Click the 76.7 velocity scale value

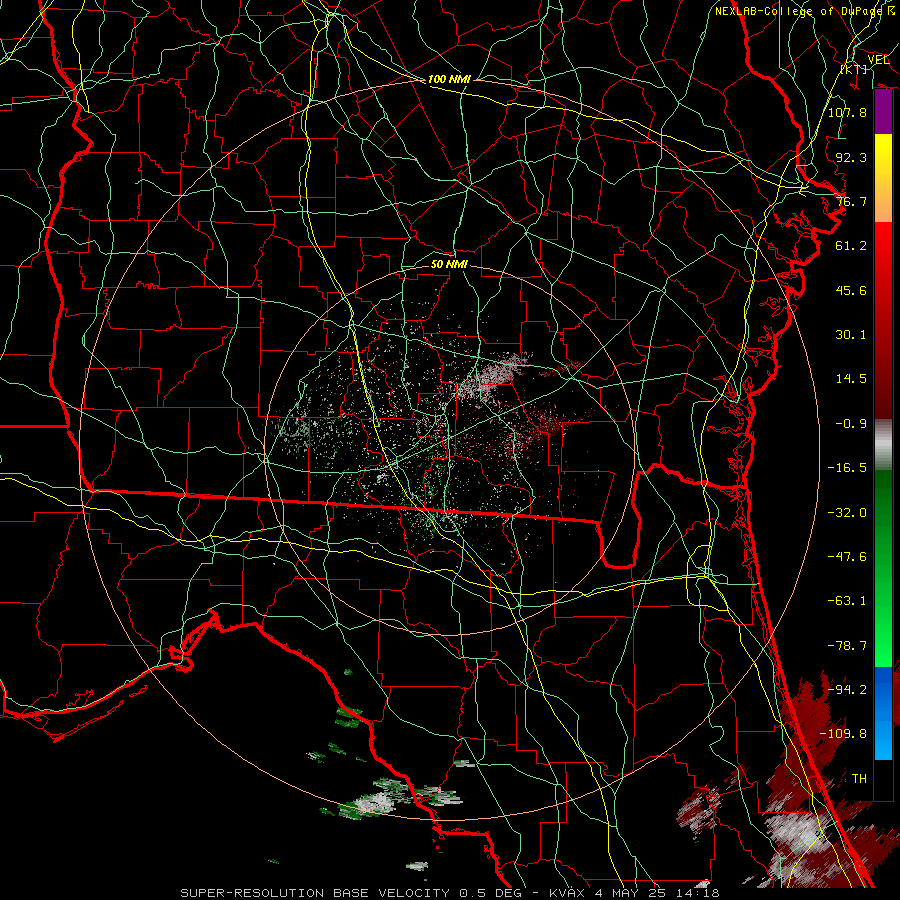pyautogui.click(x=851, y=201)
